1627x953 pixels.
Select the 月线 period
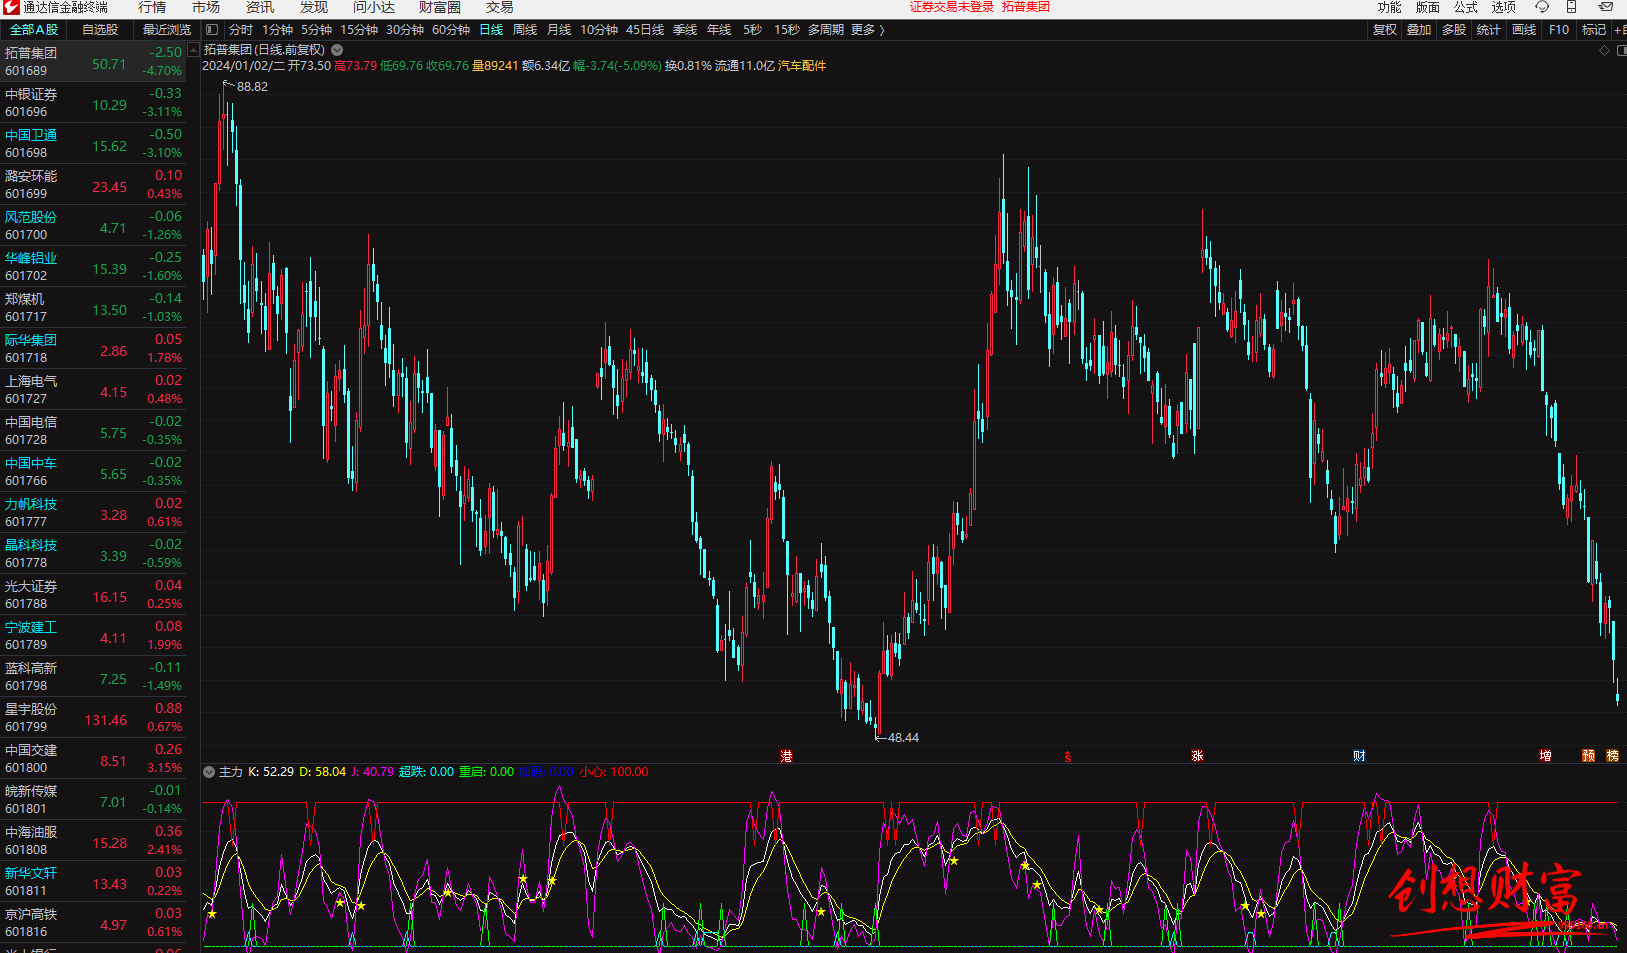point(559,30)
